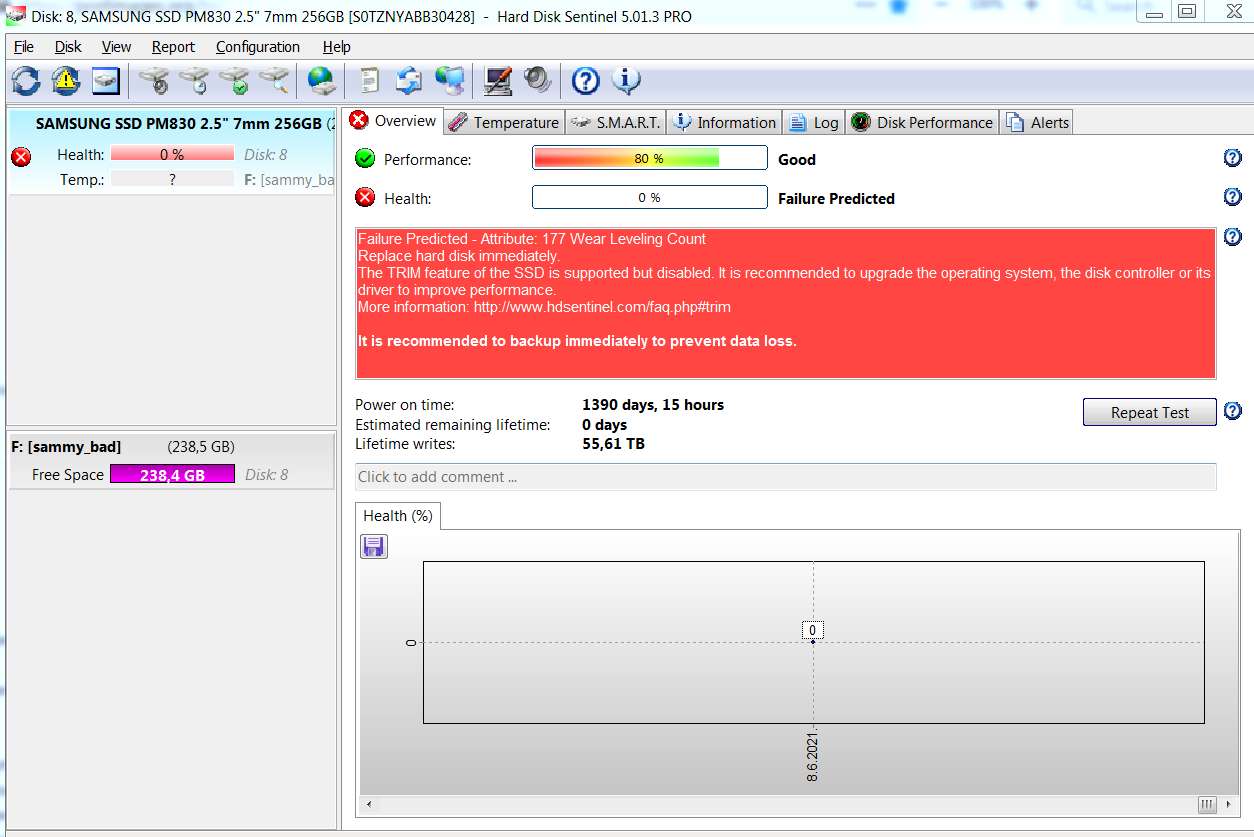Image resolution: width=1254 pixels, height=837 pixels.
Task: Click the blue question mark help icon
Action: click(585, 80)
